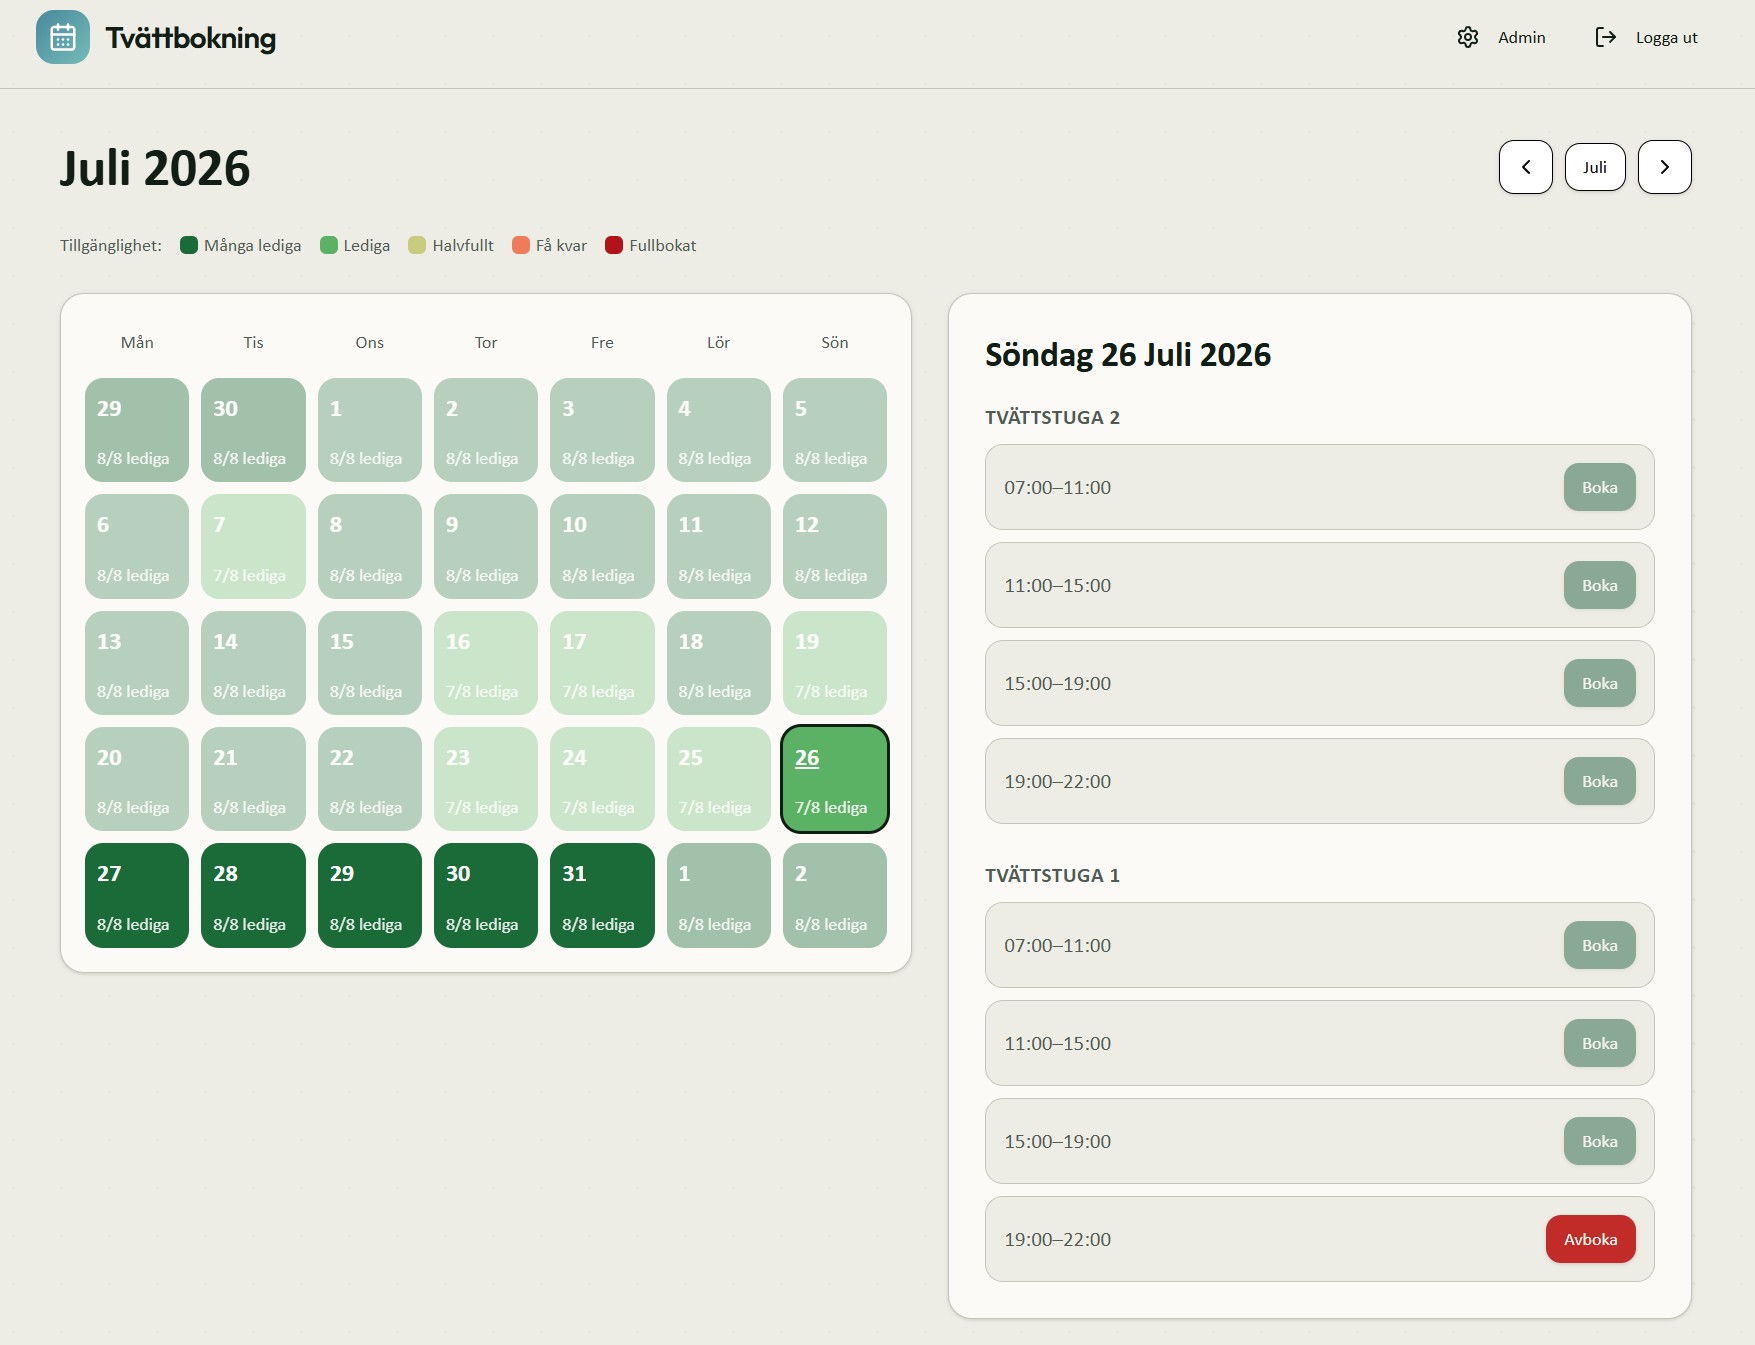Screen dimensions: 1755x1345
Task: Click the Tillgänglighet legend label
Action: tap(111, 246)
